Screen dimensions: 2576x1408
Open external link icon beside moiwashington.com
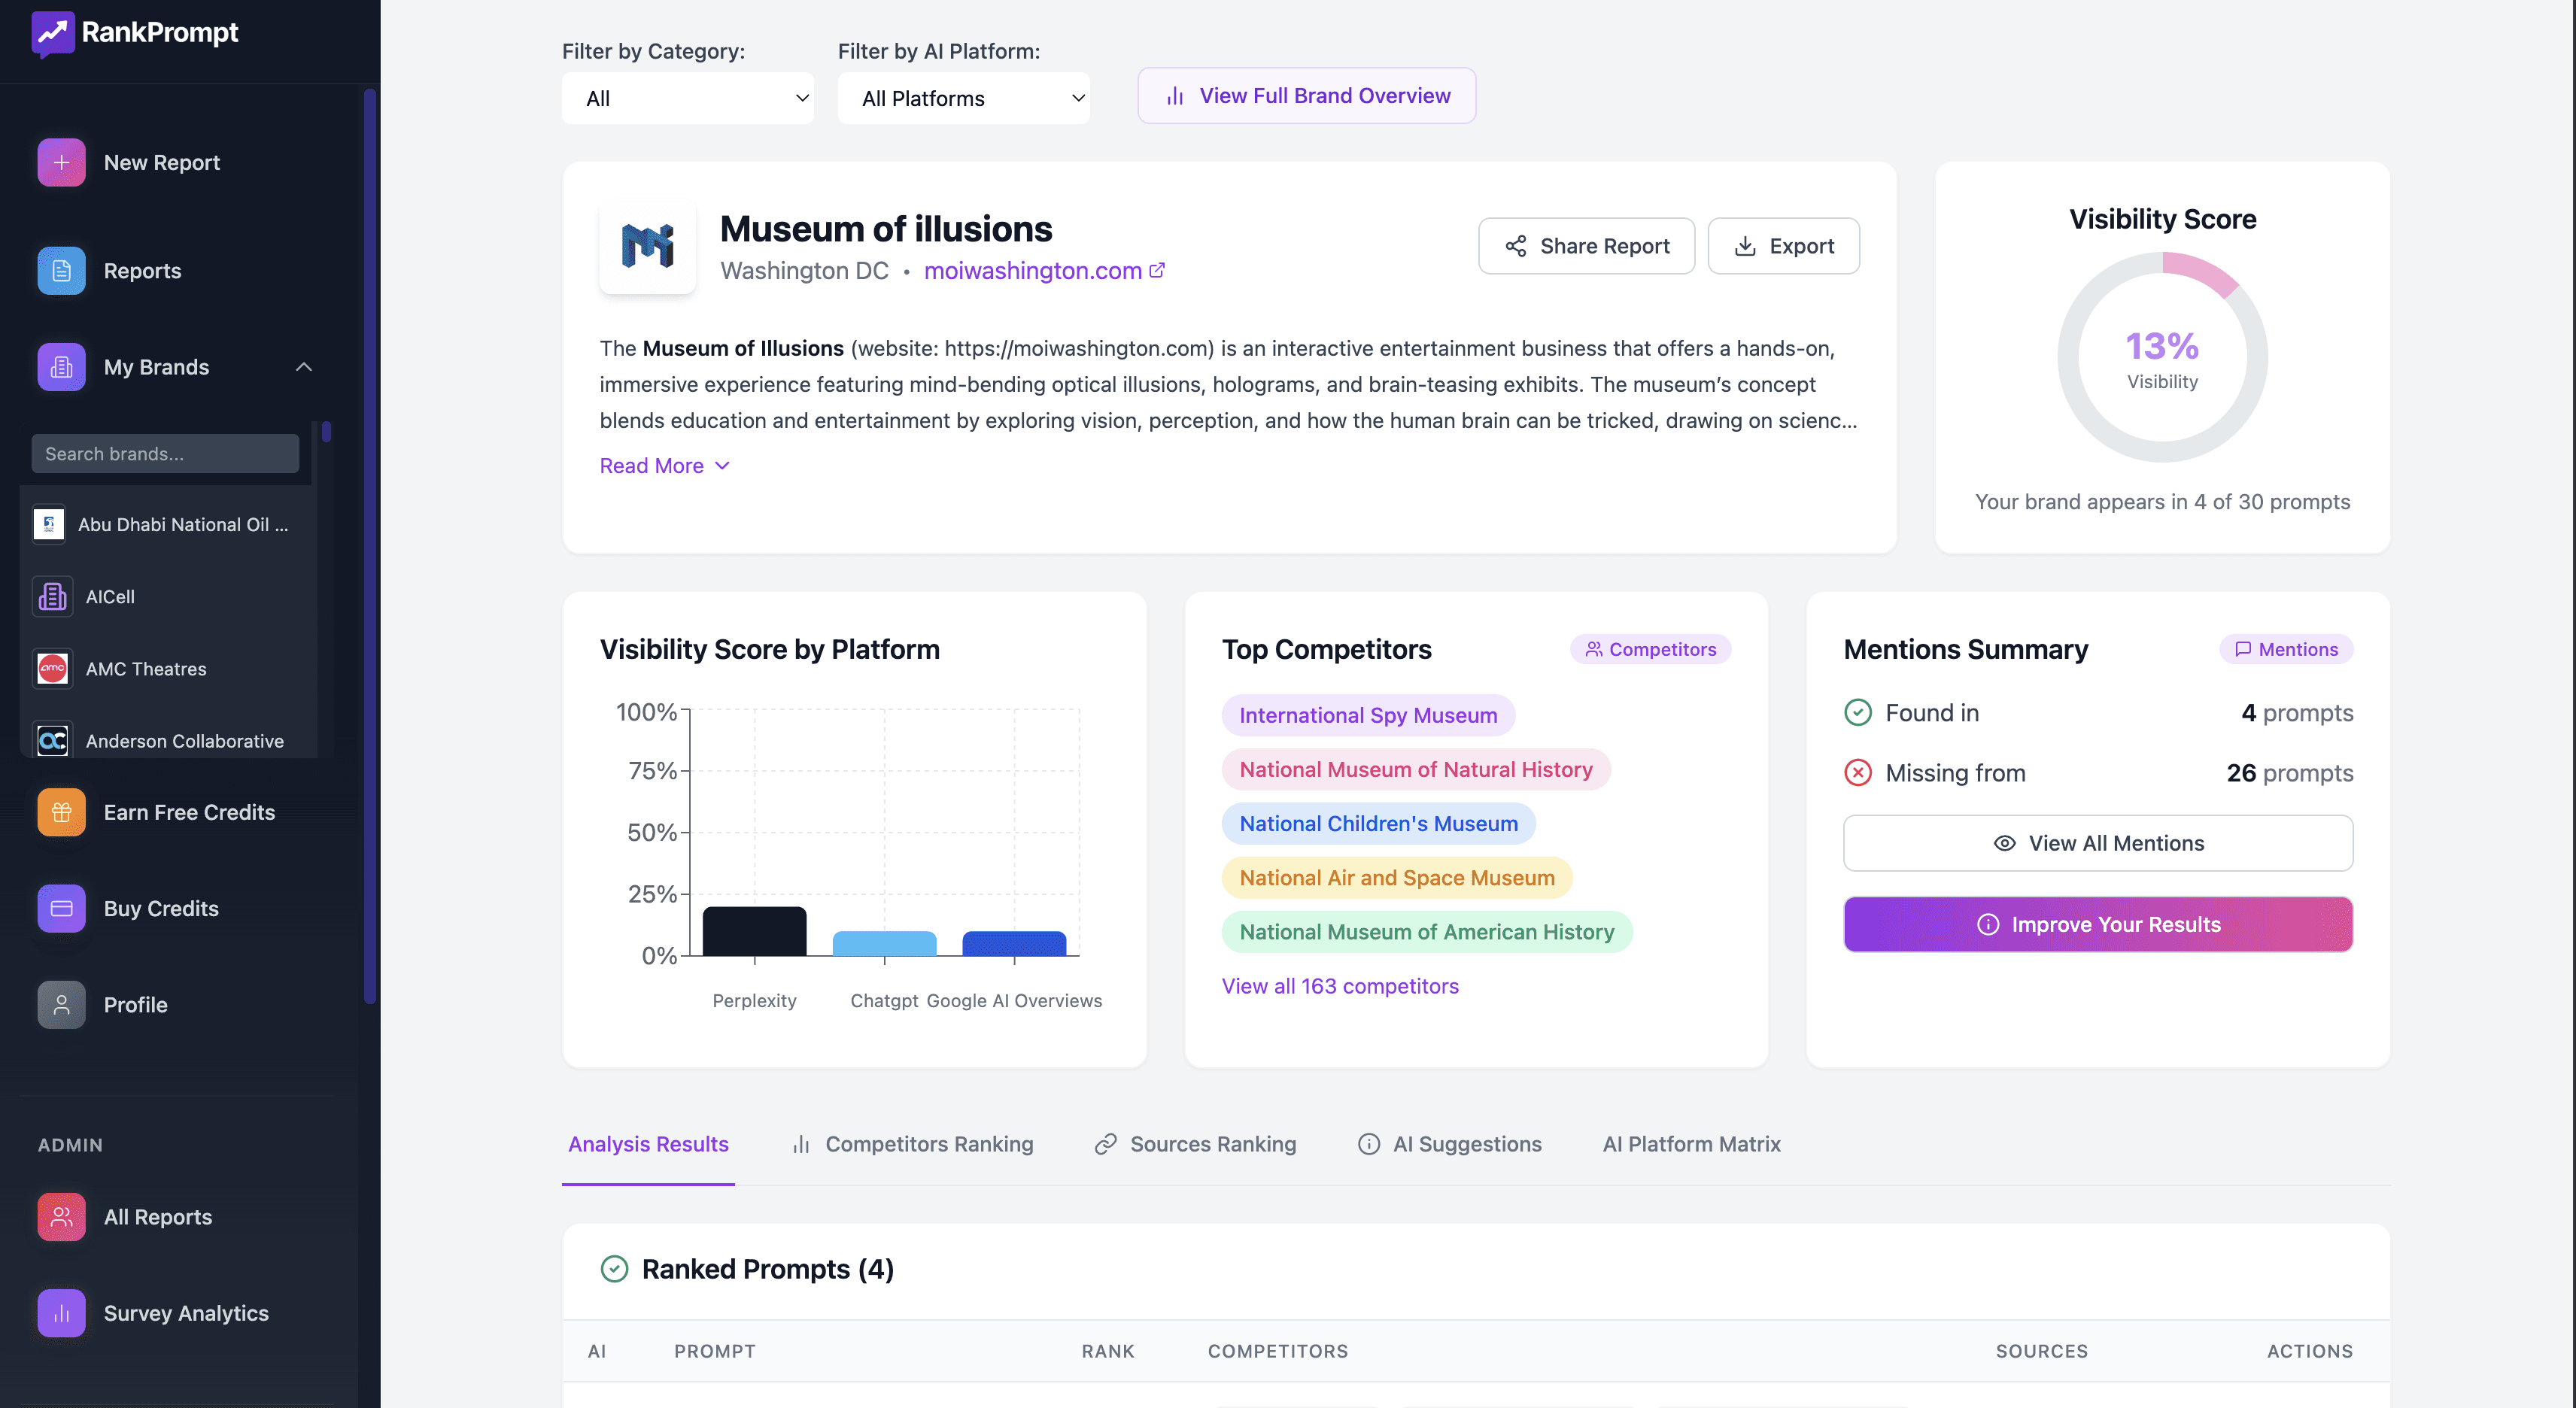1157,270
